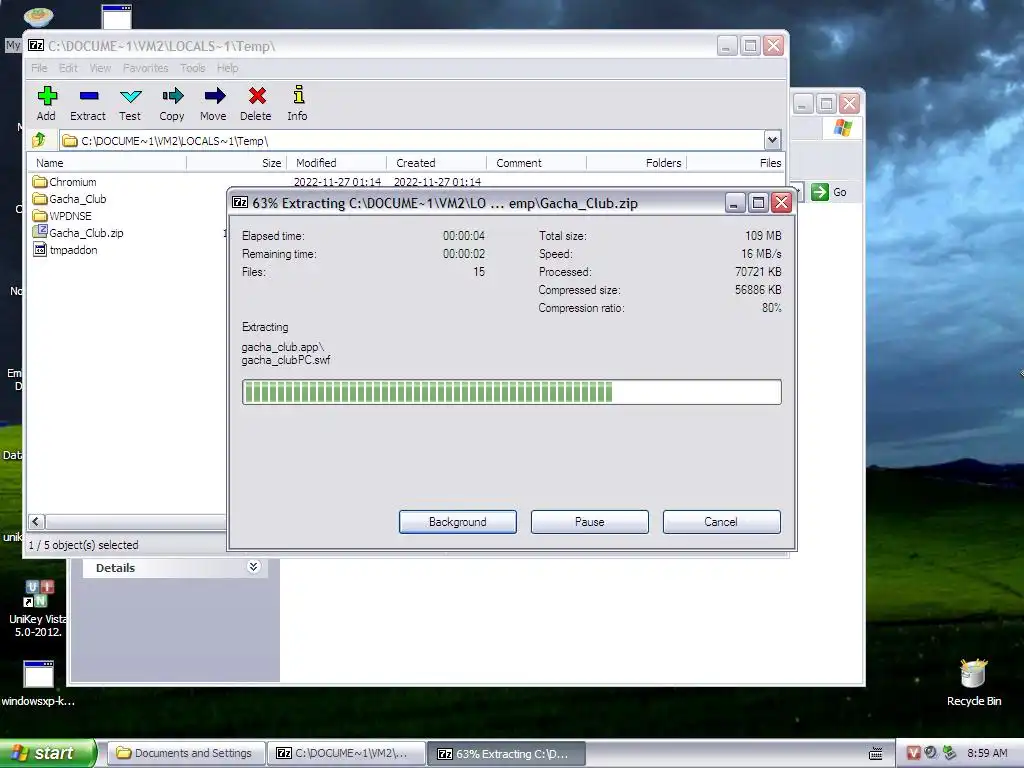Click the red V tray icon
Image resolution: width=1024 pixels, height=768 pixels.
click(x=913, y=753)
